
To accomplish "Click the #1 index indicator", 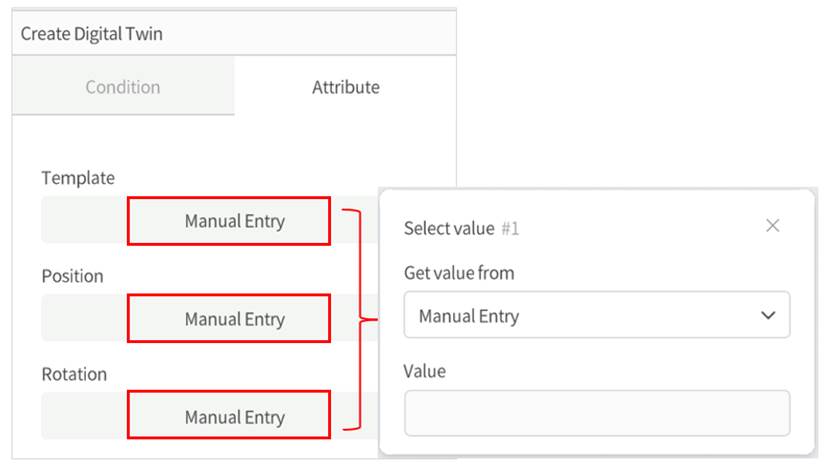I will tap(510, 228).
